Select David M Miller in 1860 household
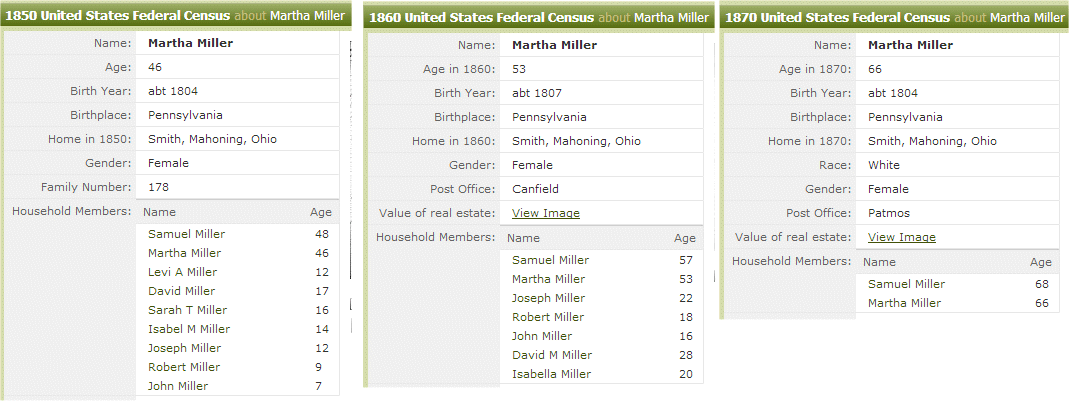The height and width of the screenshot is (401, 1069). click(x=552, y=355)
